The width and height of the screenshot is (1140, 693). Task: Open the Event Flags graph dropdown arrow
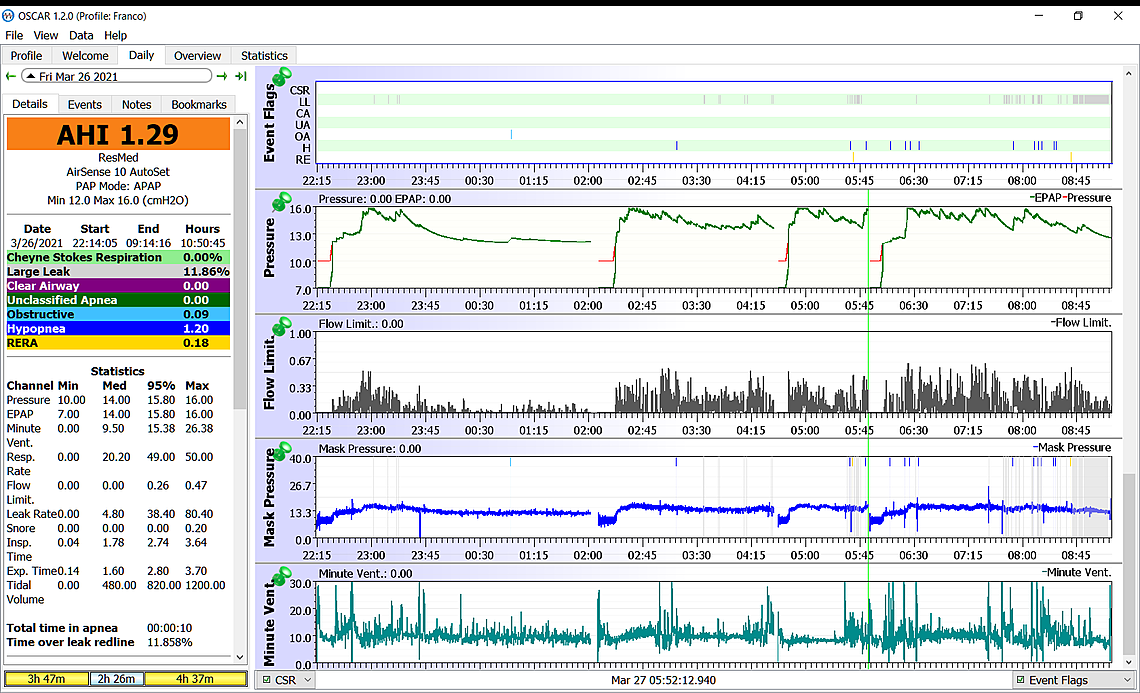pos(1128,680)
